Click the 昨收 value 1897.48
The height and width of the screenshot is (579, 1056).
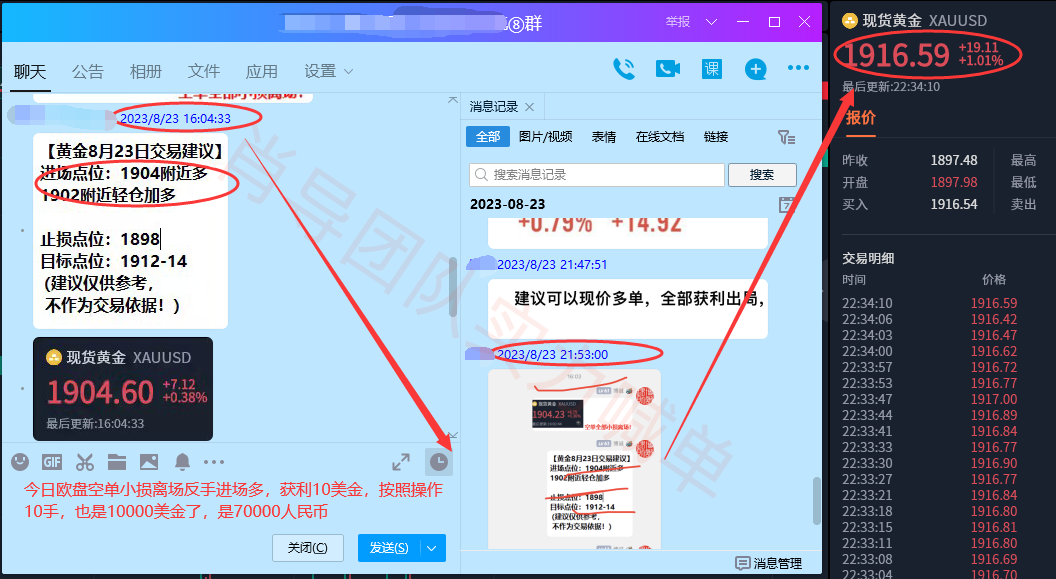click(x=954, y=160)
